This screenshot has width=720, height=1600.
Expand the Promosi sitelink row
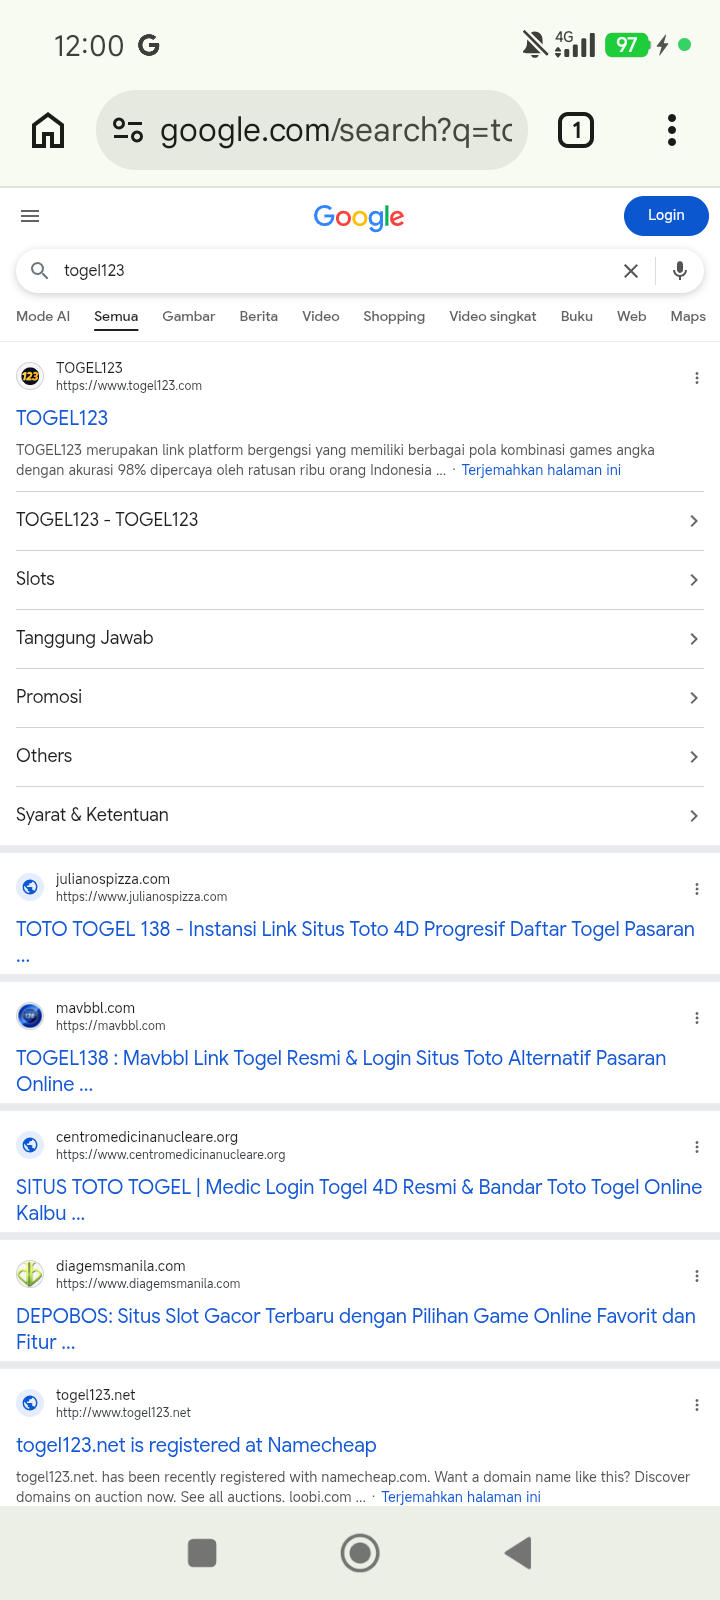[360, 698]
